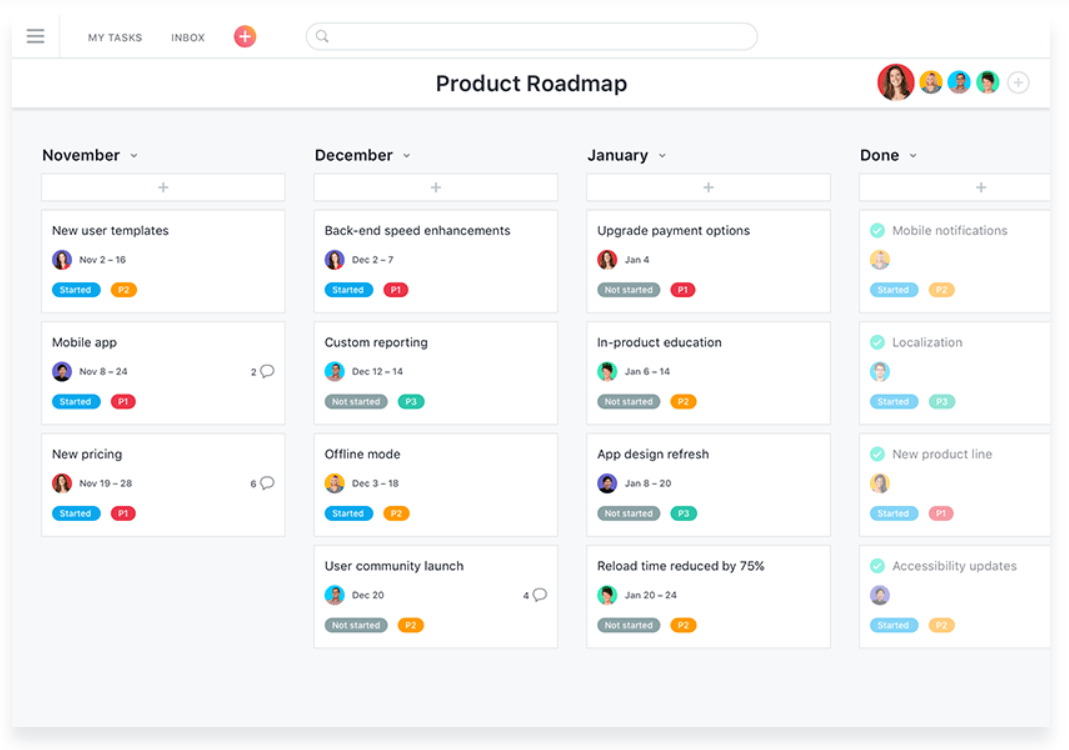Toggle completion checkmark on Localization task
The width and height of the screenshot is (1069, 750).
pyautogui.click(x=878, y=342)
